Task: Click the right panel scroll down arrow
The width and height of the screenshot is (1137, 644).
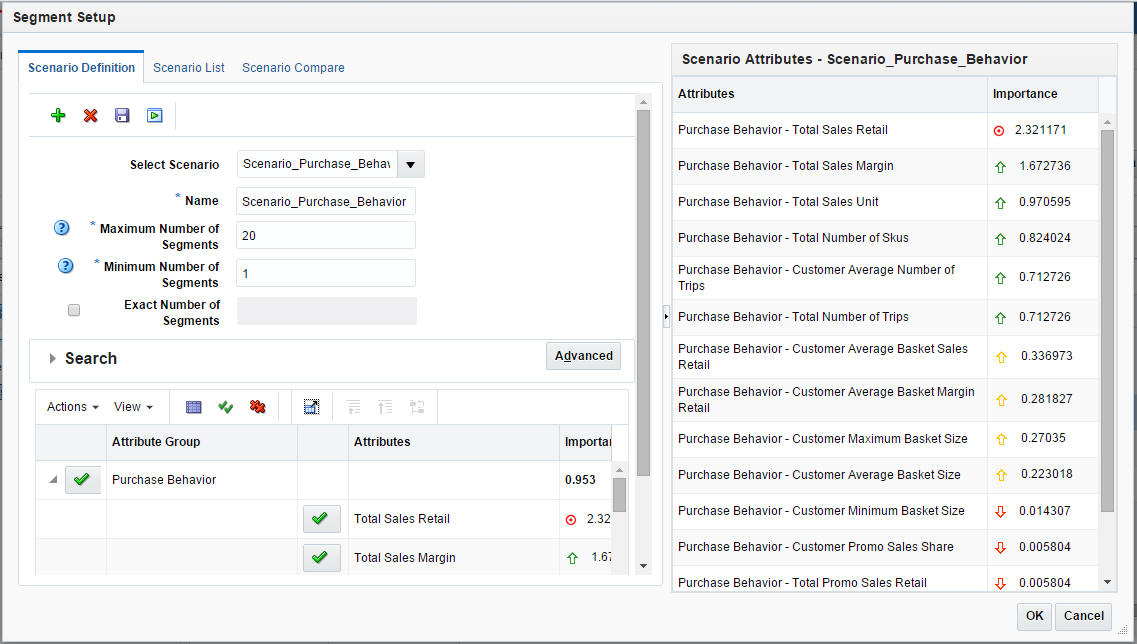Action: pos(1107,582)
